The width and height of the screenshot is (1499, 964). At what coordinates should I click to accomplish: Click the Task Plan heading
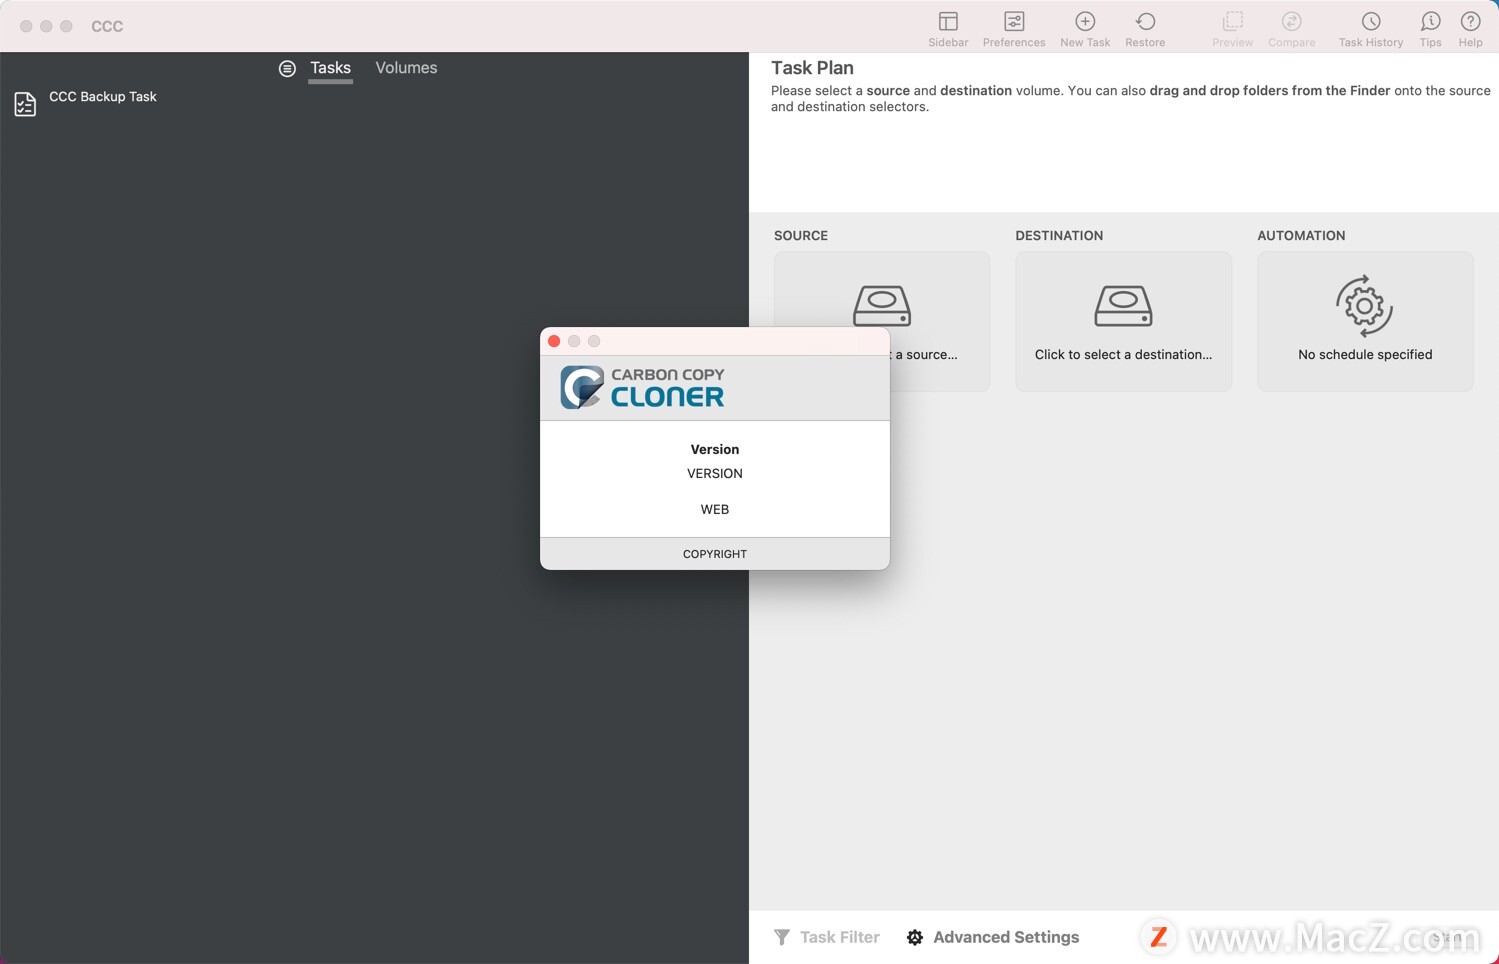(812, 68)
